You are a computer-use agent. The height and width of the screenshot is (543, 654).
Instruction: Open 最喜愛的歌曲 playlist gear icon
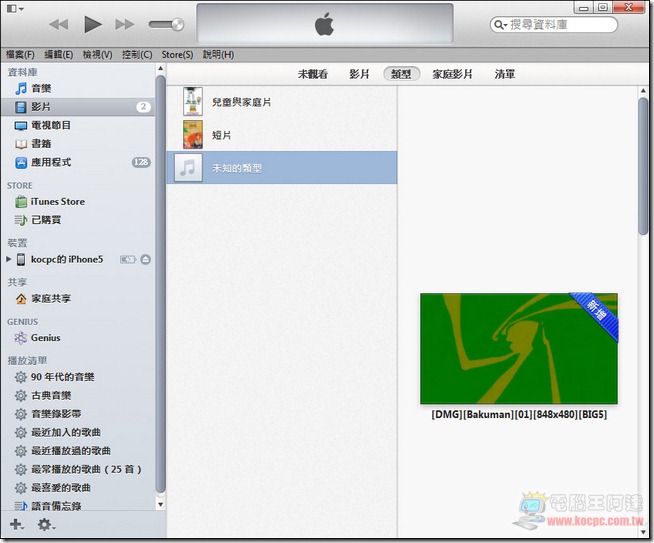(x=20, y=488)
